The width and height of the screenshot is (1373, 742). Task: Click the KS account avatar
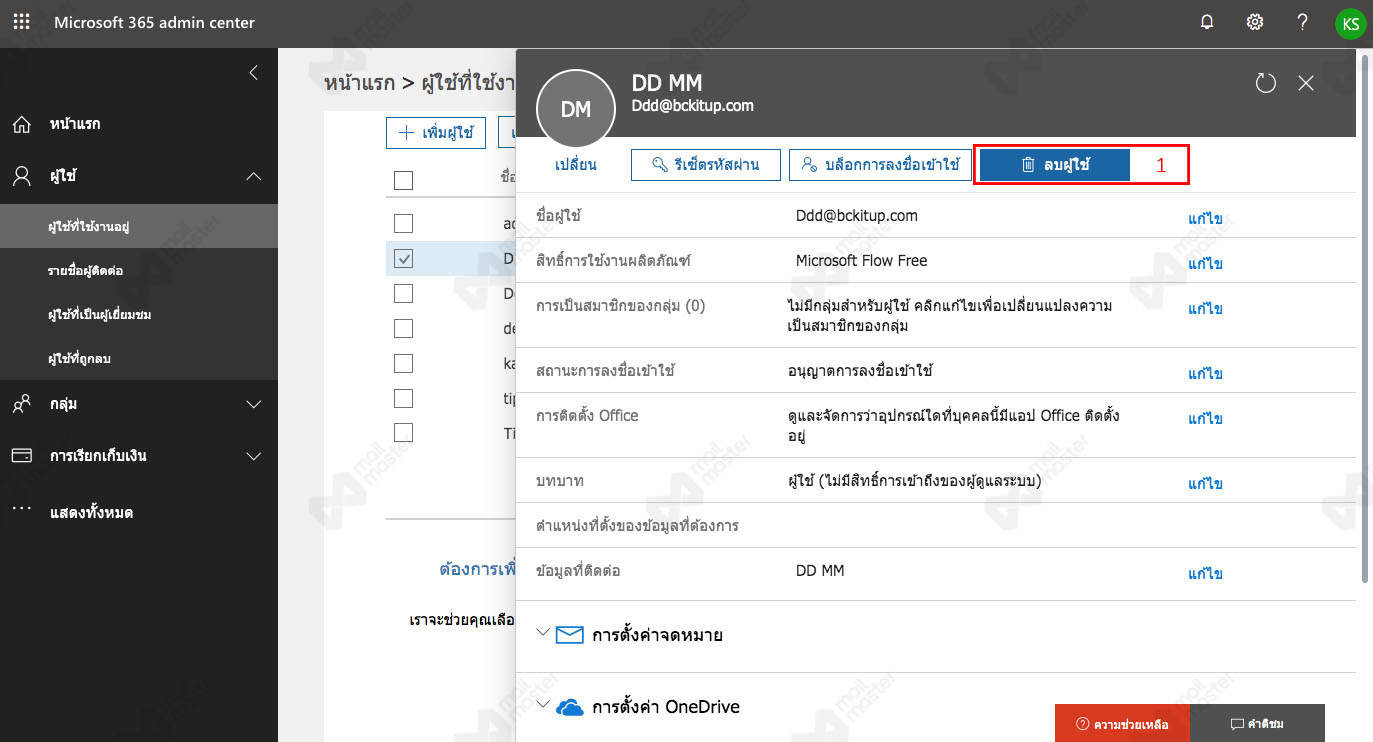pos(1350,23)
